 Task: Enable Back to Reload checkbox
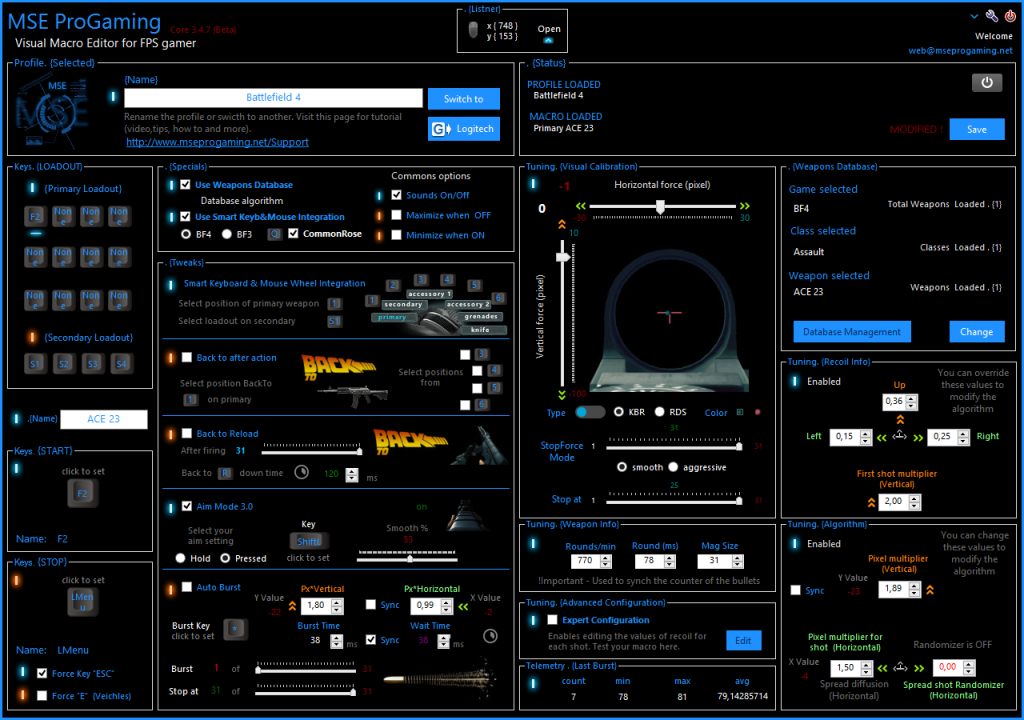tap(187, 433)
